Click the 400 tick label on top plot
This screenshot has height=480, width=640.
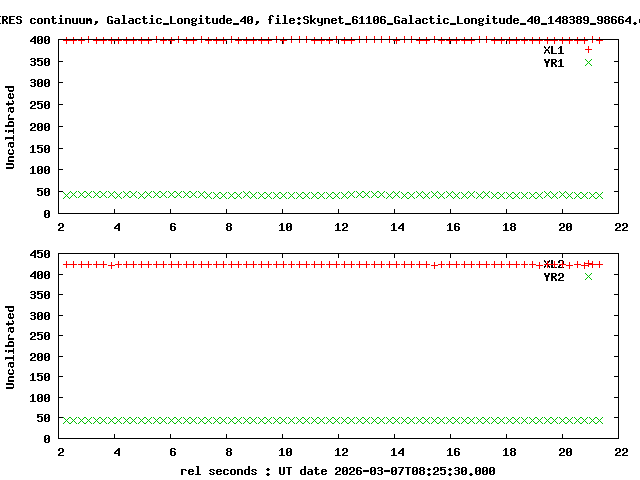click(x=40, y=40)
